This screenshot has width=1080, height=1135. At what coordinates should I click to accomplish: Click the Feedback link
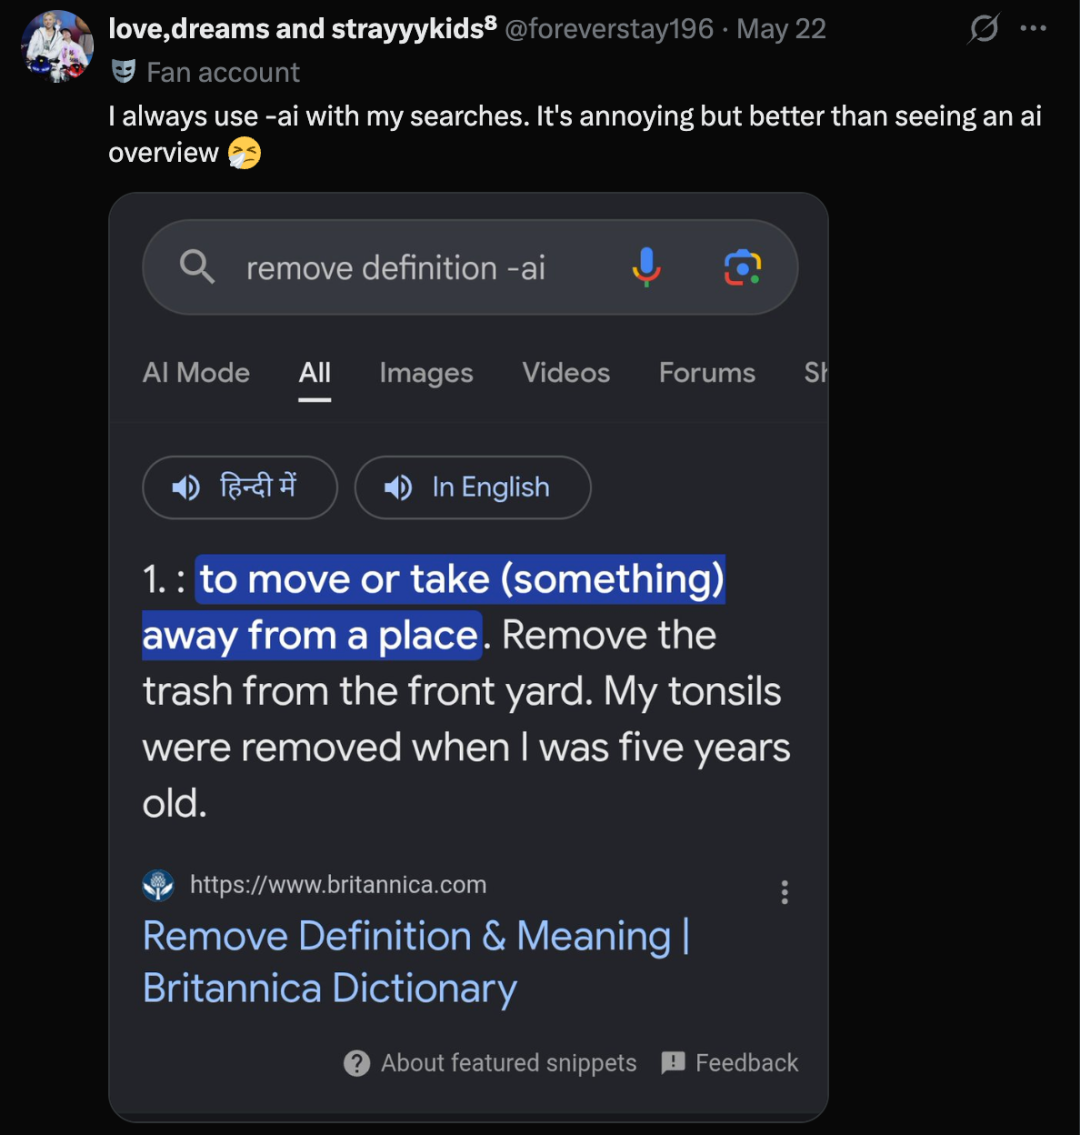pyautogui.click(x=747, y=1063)
